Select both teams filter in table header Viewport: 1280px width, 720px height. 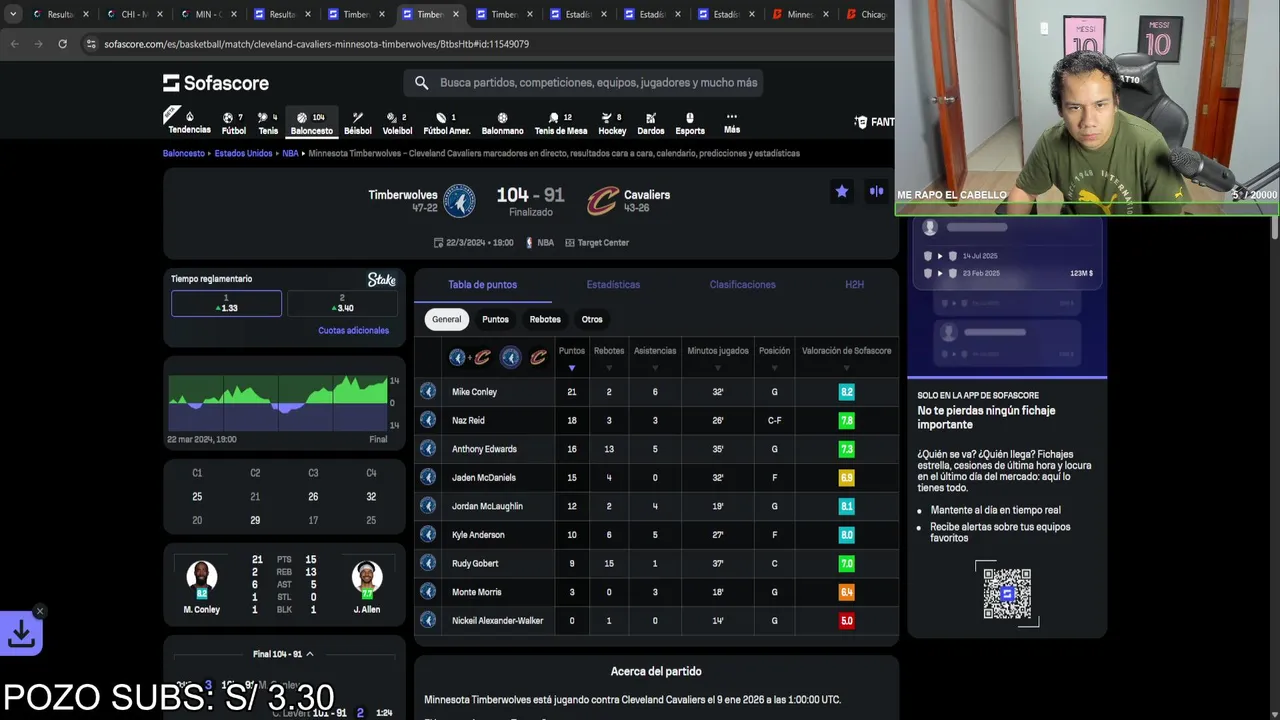click(x=470, y=357)
